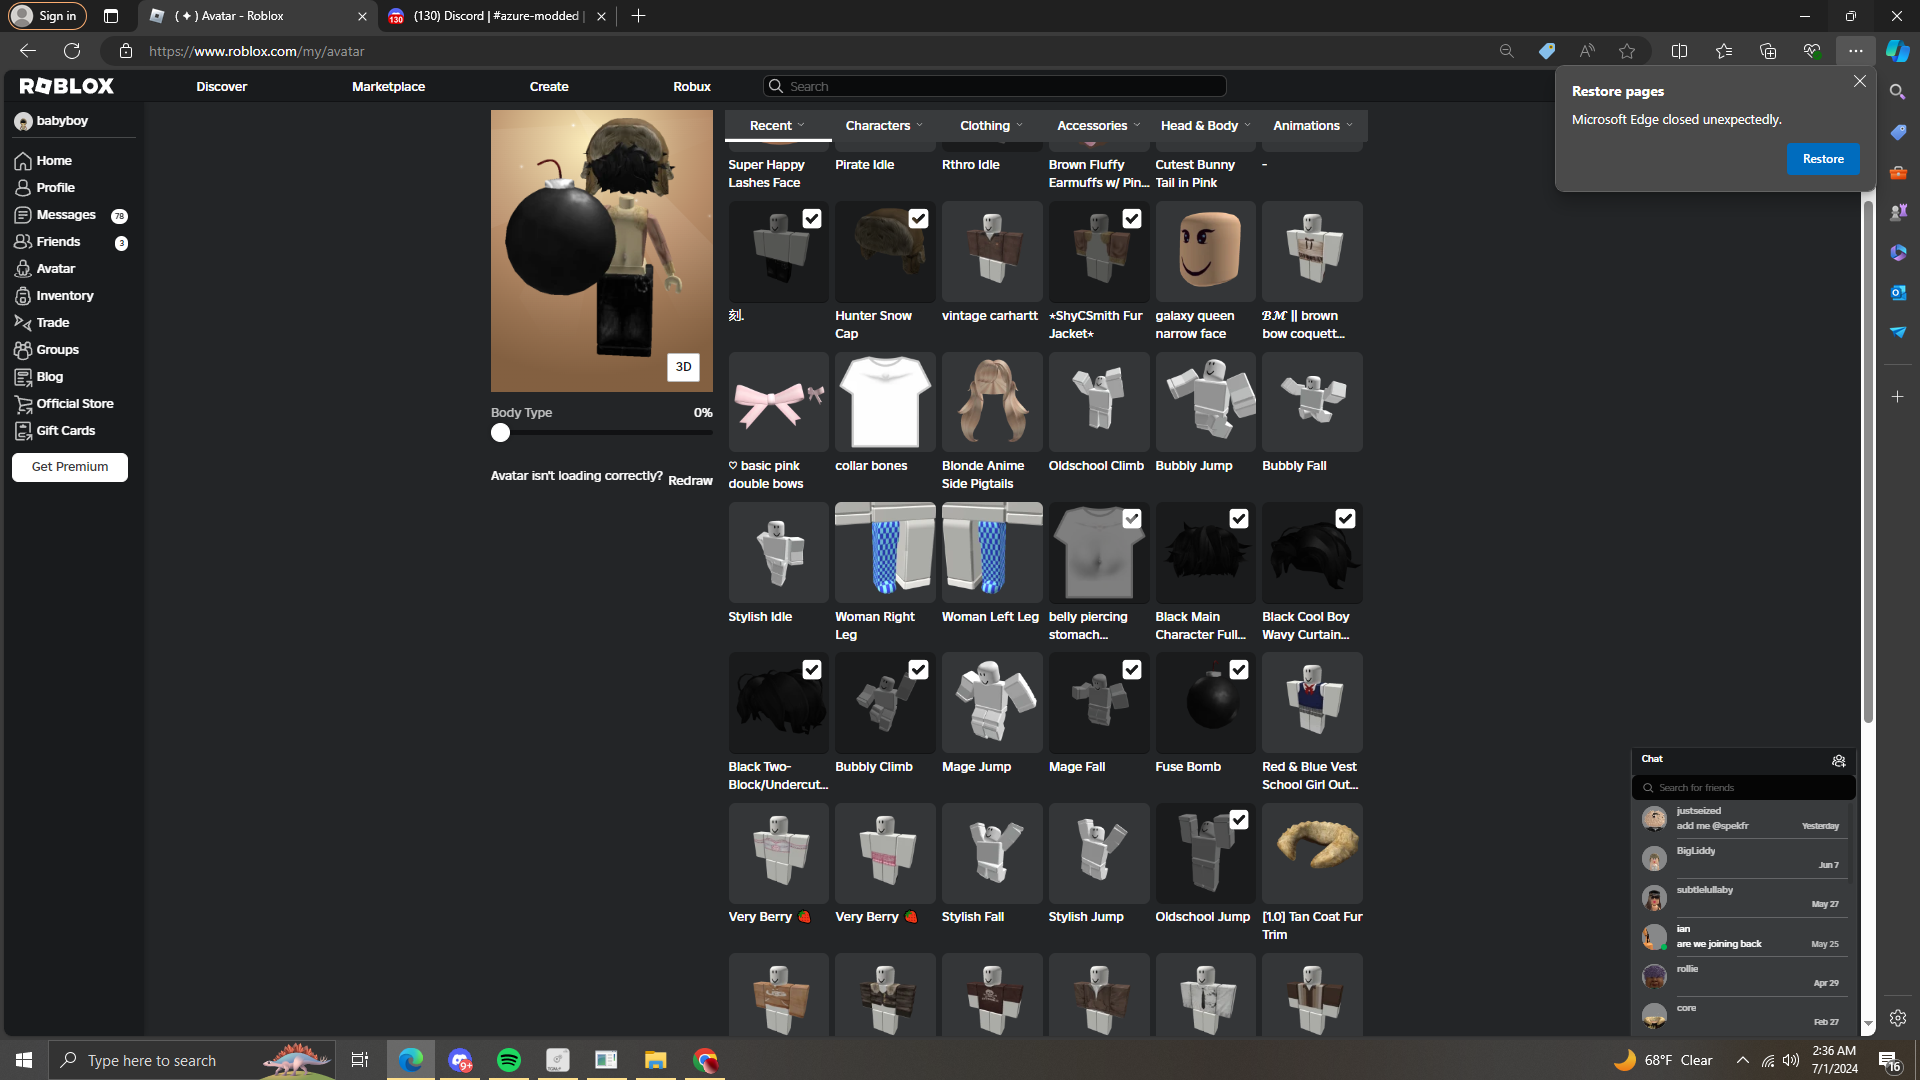
Task: Open the Profile sidebar icon
Action: [x=23, y=188]
